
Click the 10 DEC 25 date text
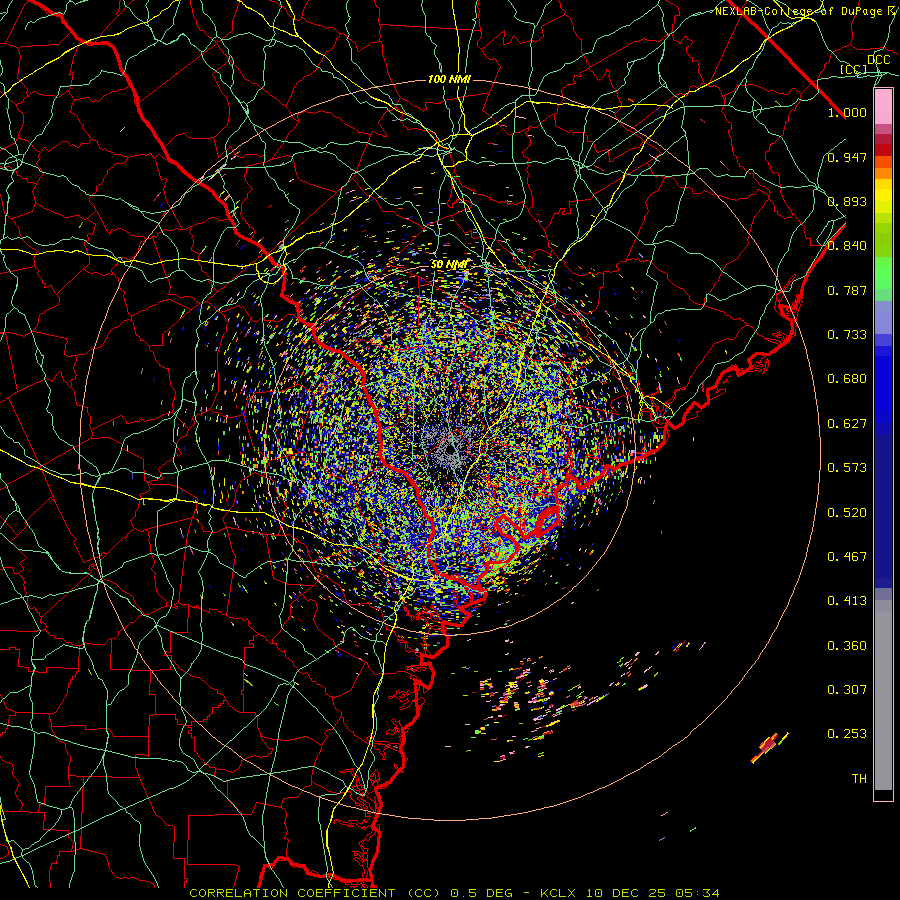(x=626, y=893)
